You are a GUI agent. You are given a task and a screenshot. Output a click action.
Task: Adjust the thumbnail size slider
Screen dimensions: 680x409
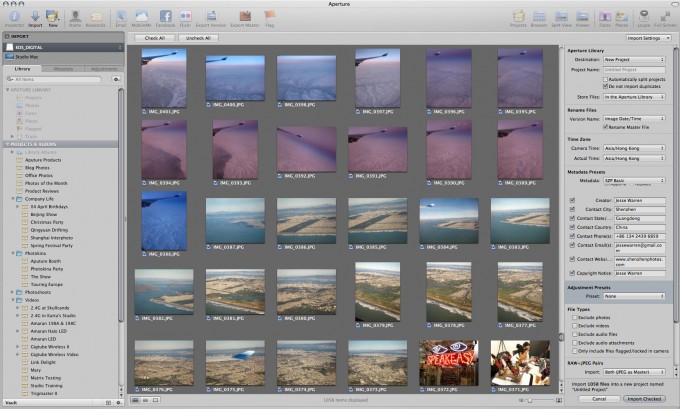click(x=530, y=400)
